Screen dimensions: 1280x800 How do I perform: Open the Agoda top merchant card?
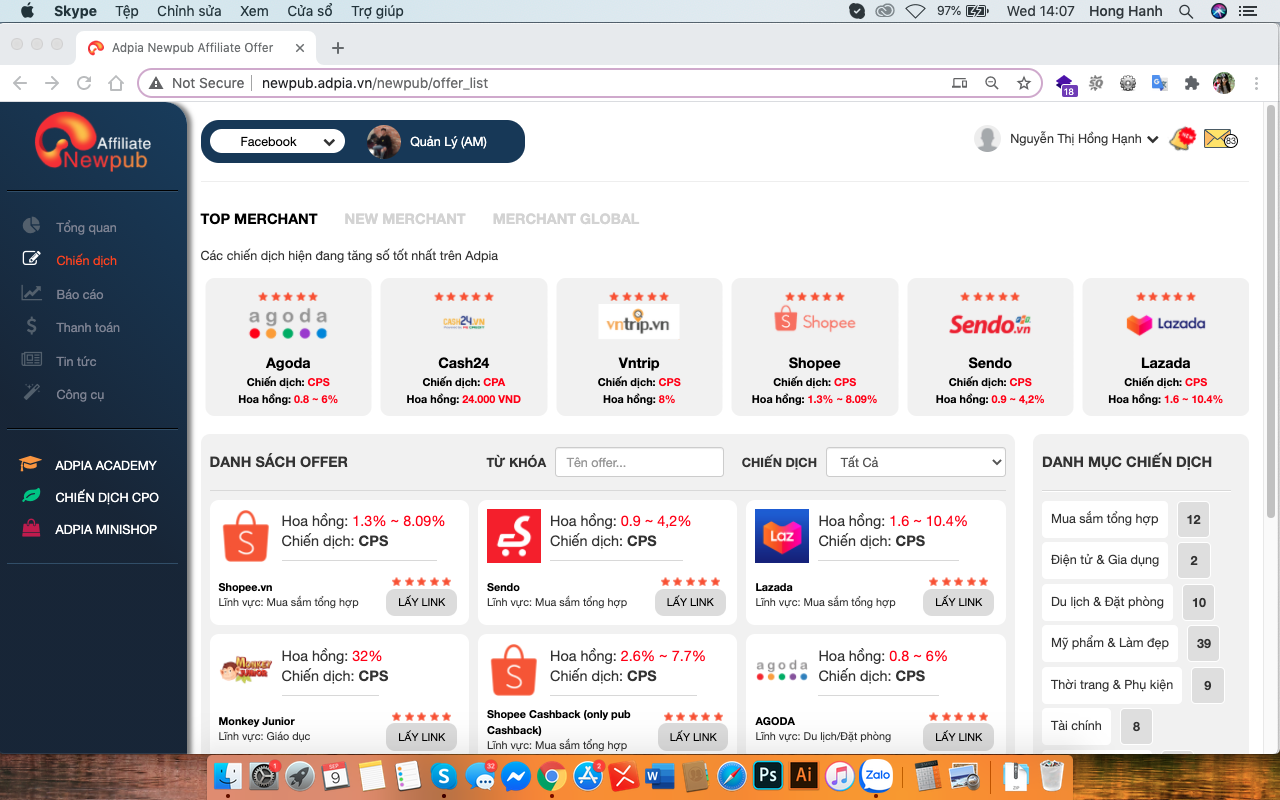[288, 347]
